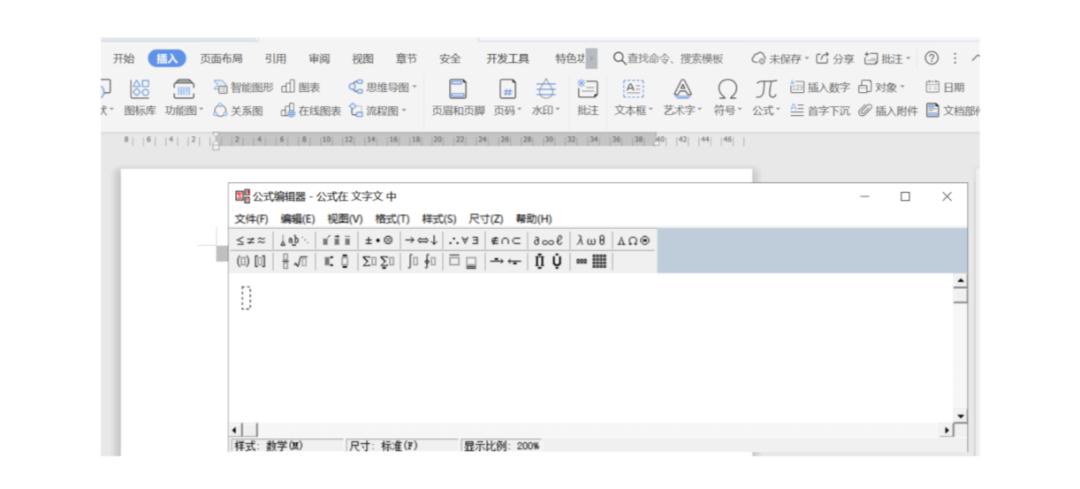Open 编辑(E) menu in formula editor

coord(298,218)
